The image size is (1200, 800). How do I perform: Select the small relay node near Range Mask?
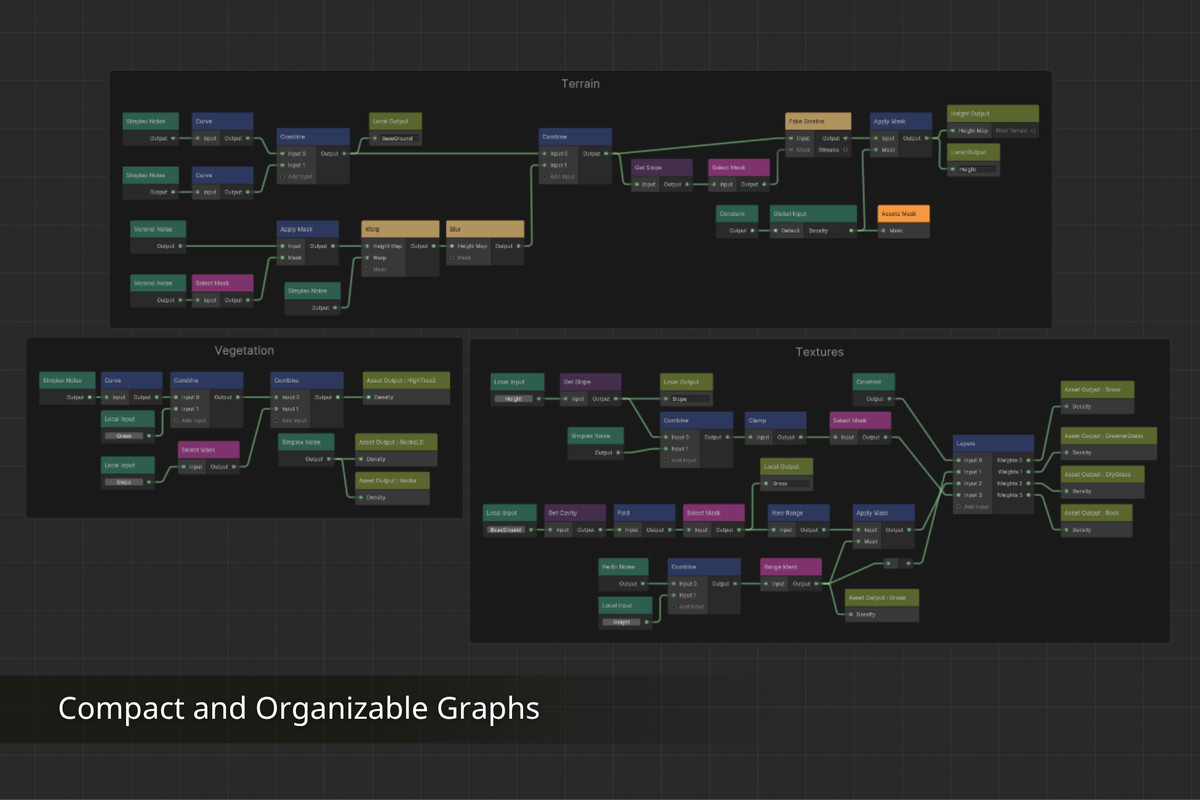point(899,563)
